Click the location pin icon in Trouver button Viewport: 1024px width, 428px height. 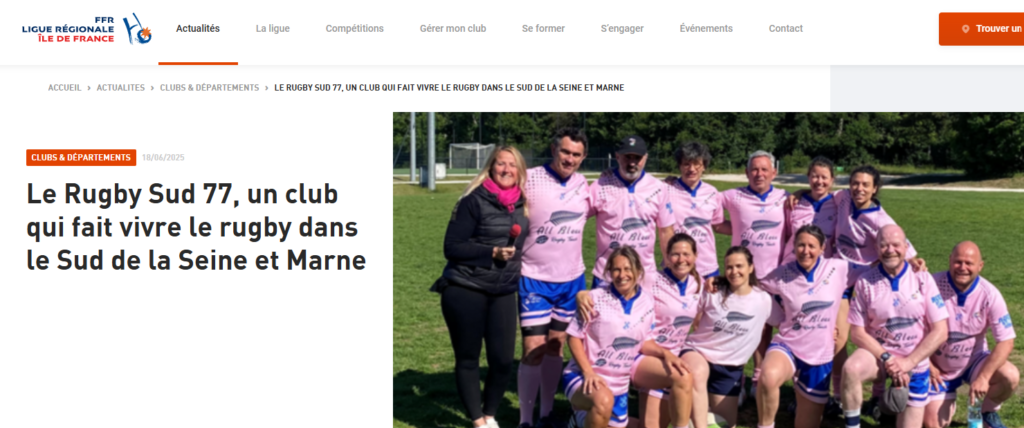pos(965,29)
